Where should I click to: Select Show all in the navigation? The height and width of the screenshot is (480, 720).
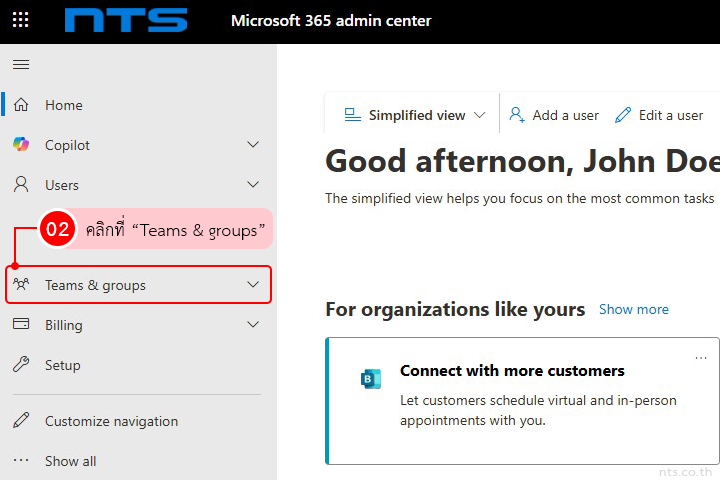point(70,461)
